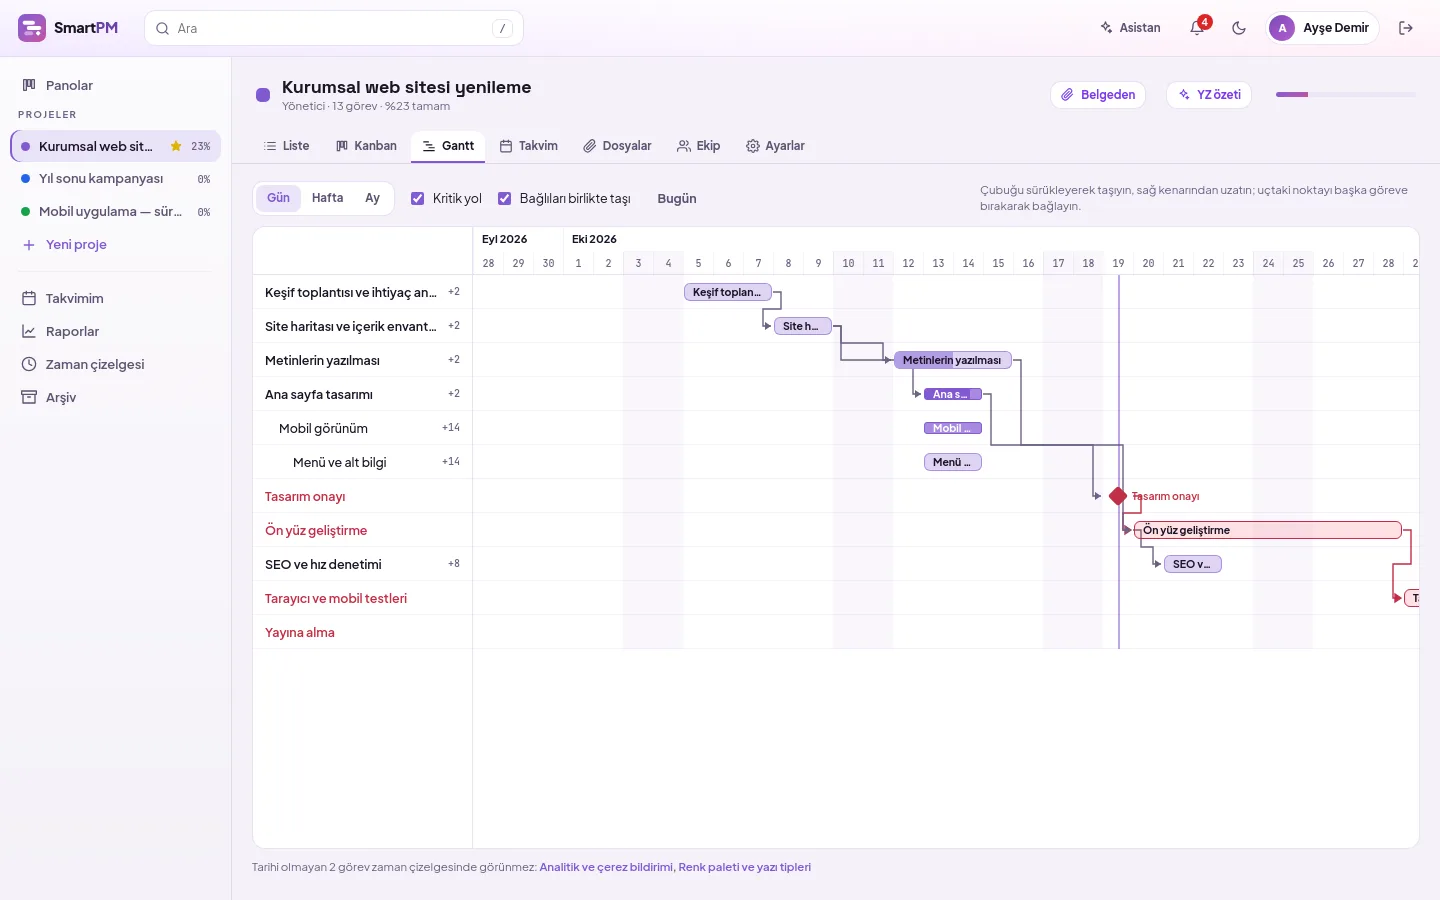The image size is (1440, 900).
Task: Click the Ayşe Demir avatar
Action: pyautogui.click(x=1282, y=28)
